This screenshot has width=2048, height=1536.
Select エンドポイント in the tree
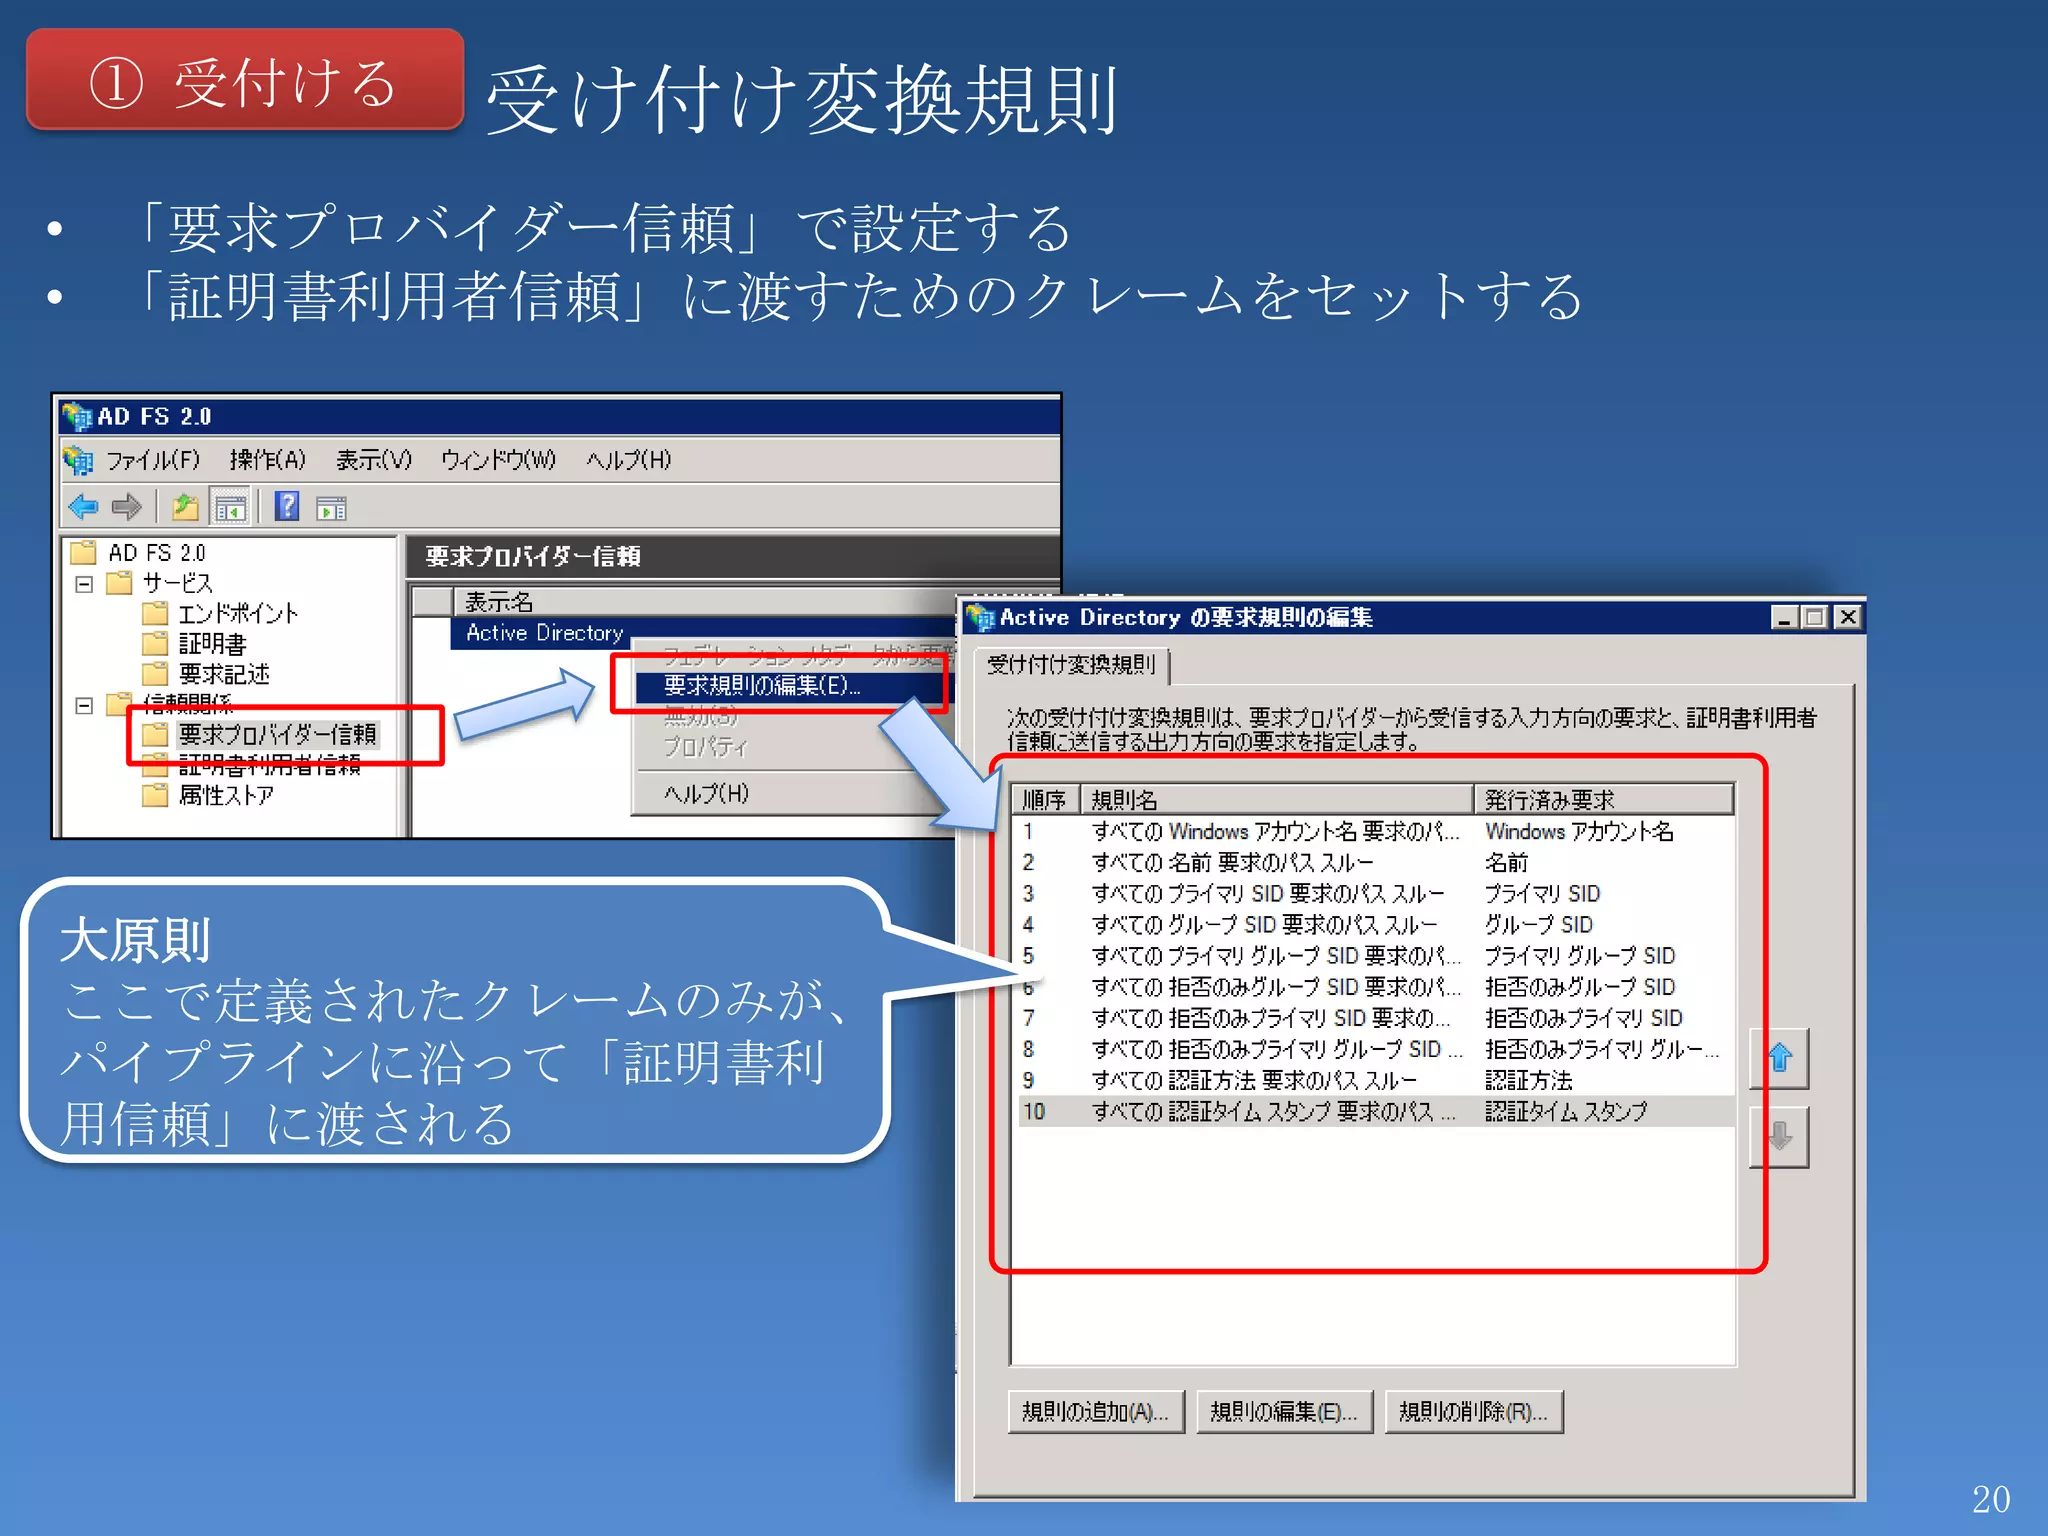coord(238,613)
